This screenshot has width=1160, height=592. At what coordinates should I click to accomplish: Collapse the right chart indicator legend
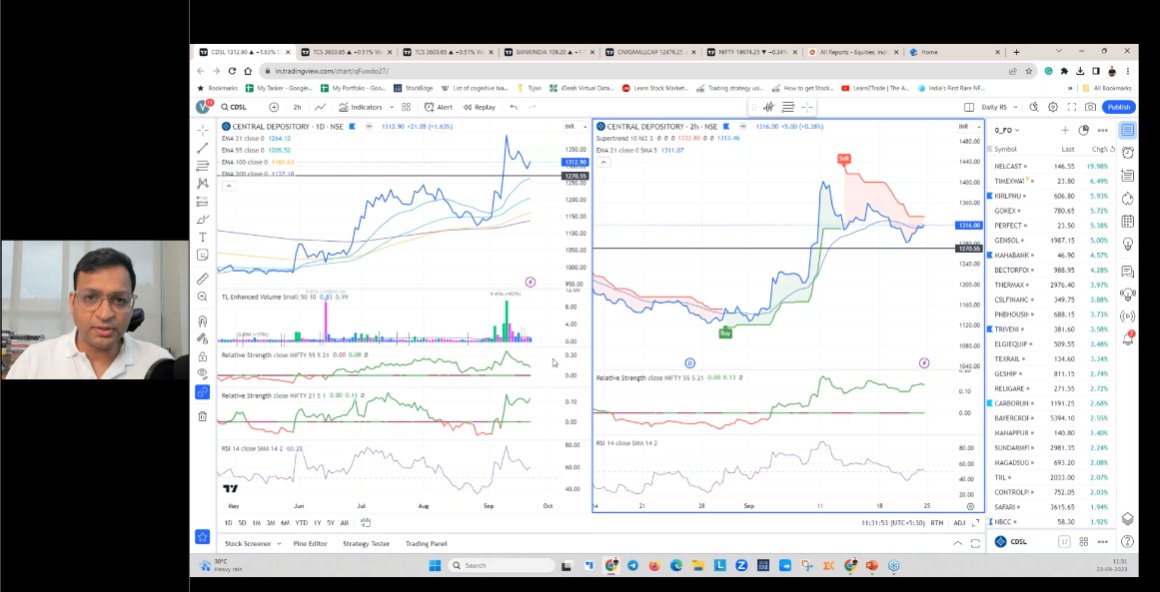(x=602, y=162)
